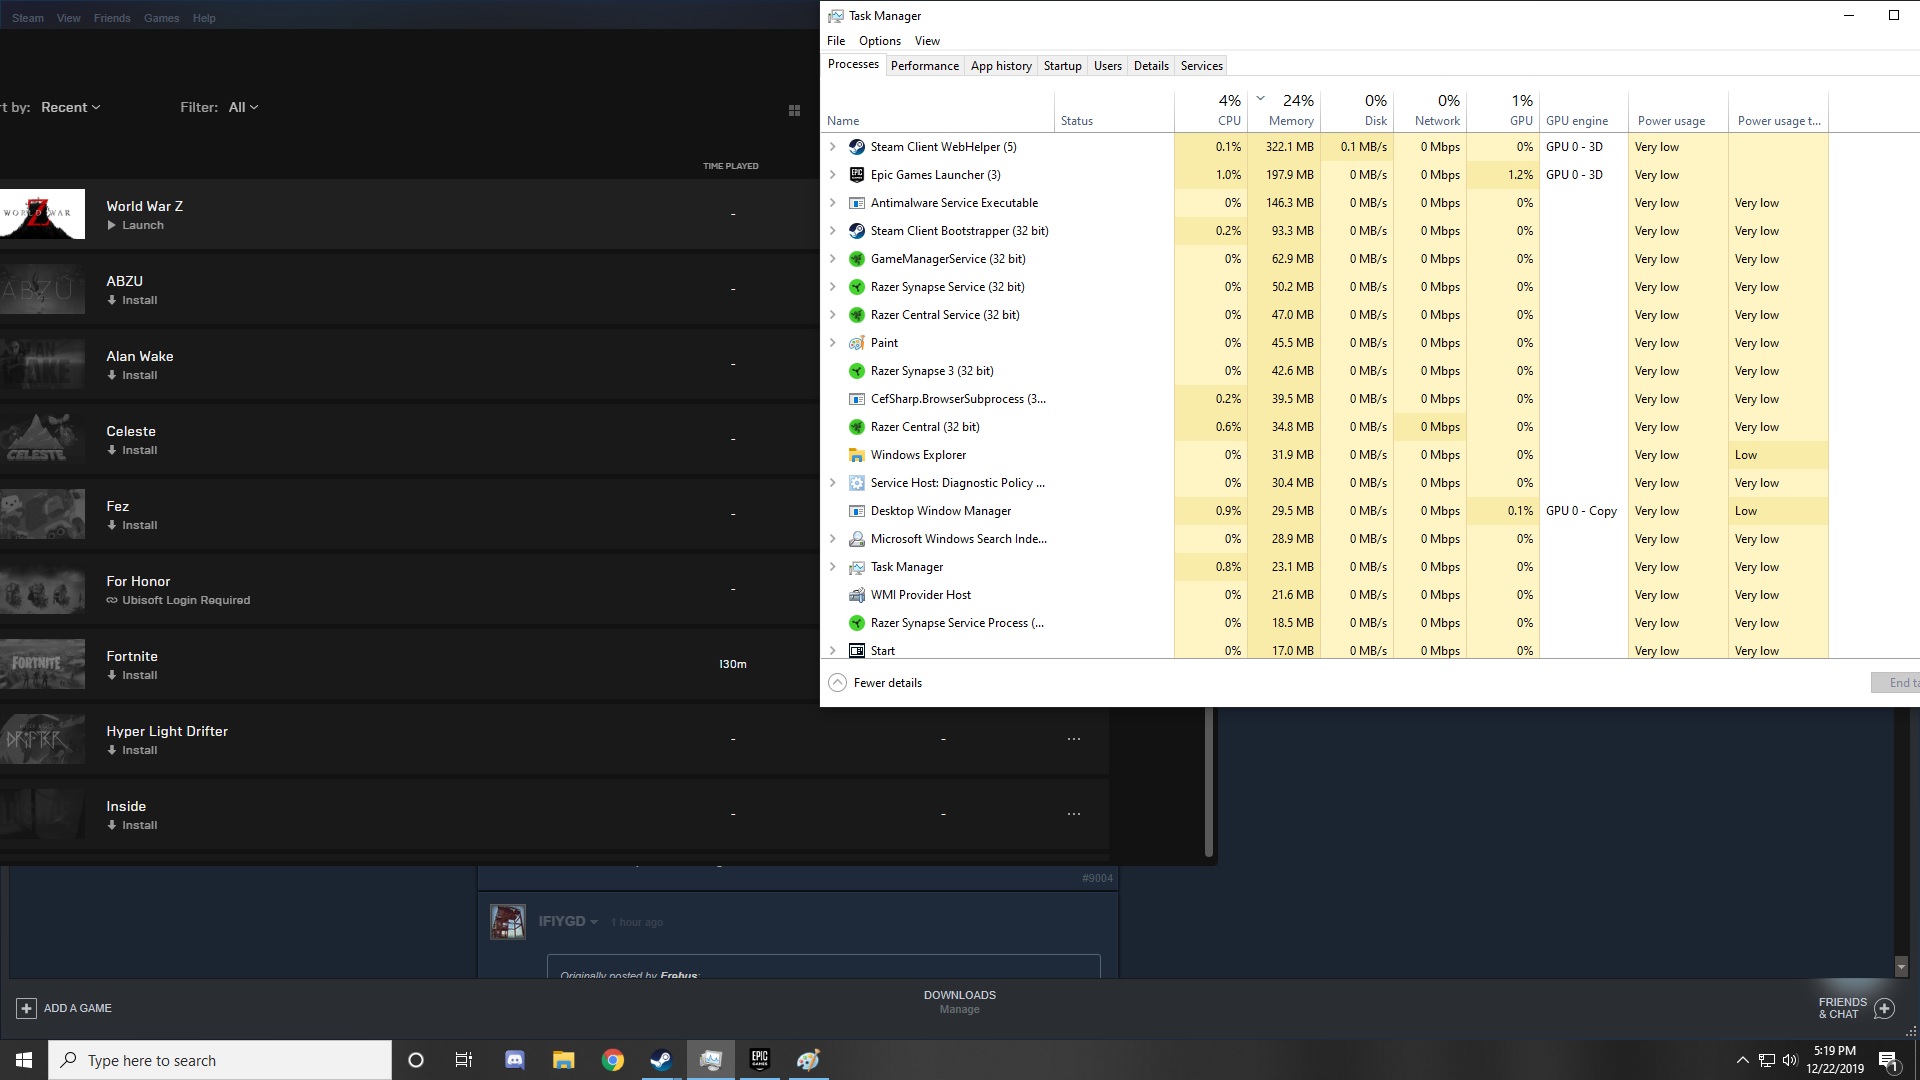Open Discord from the taskbar
The width and height of the screenshot is (1920, 1080).
point(515,1060)
